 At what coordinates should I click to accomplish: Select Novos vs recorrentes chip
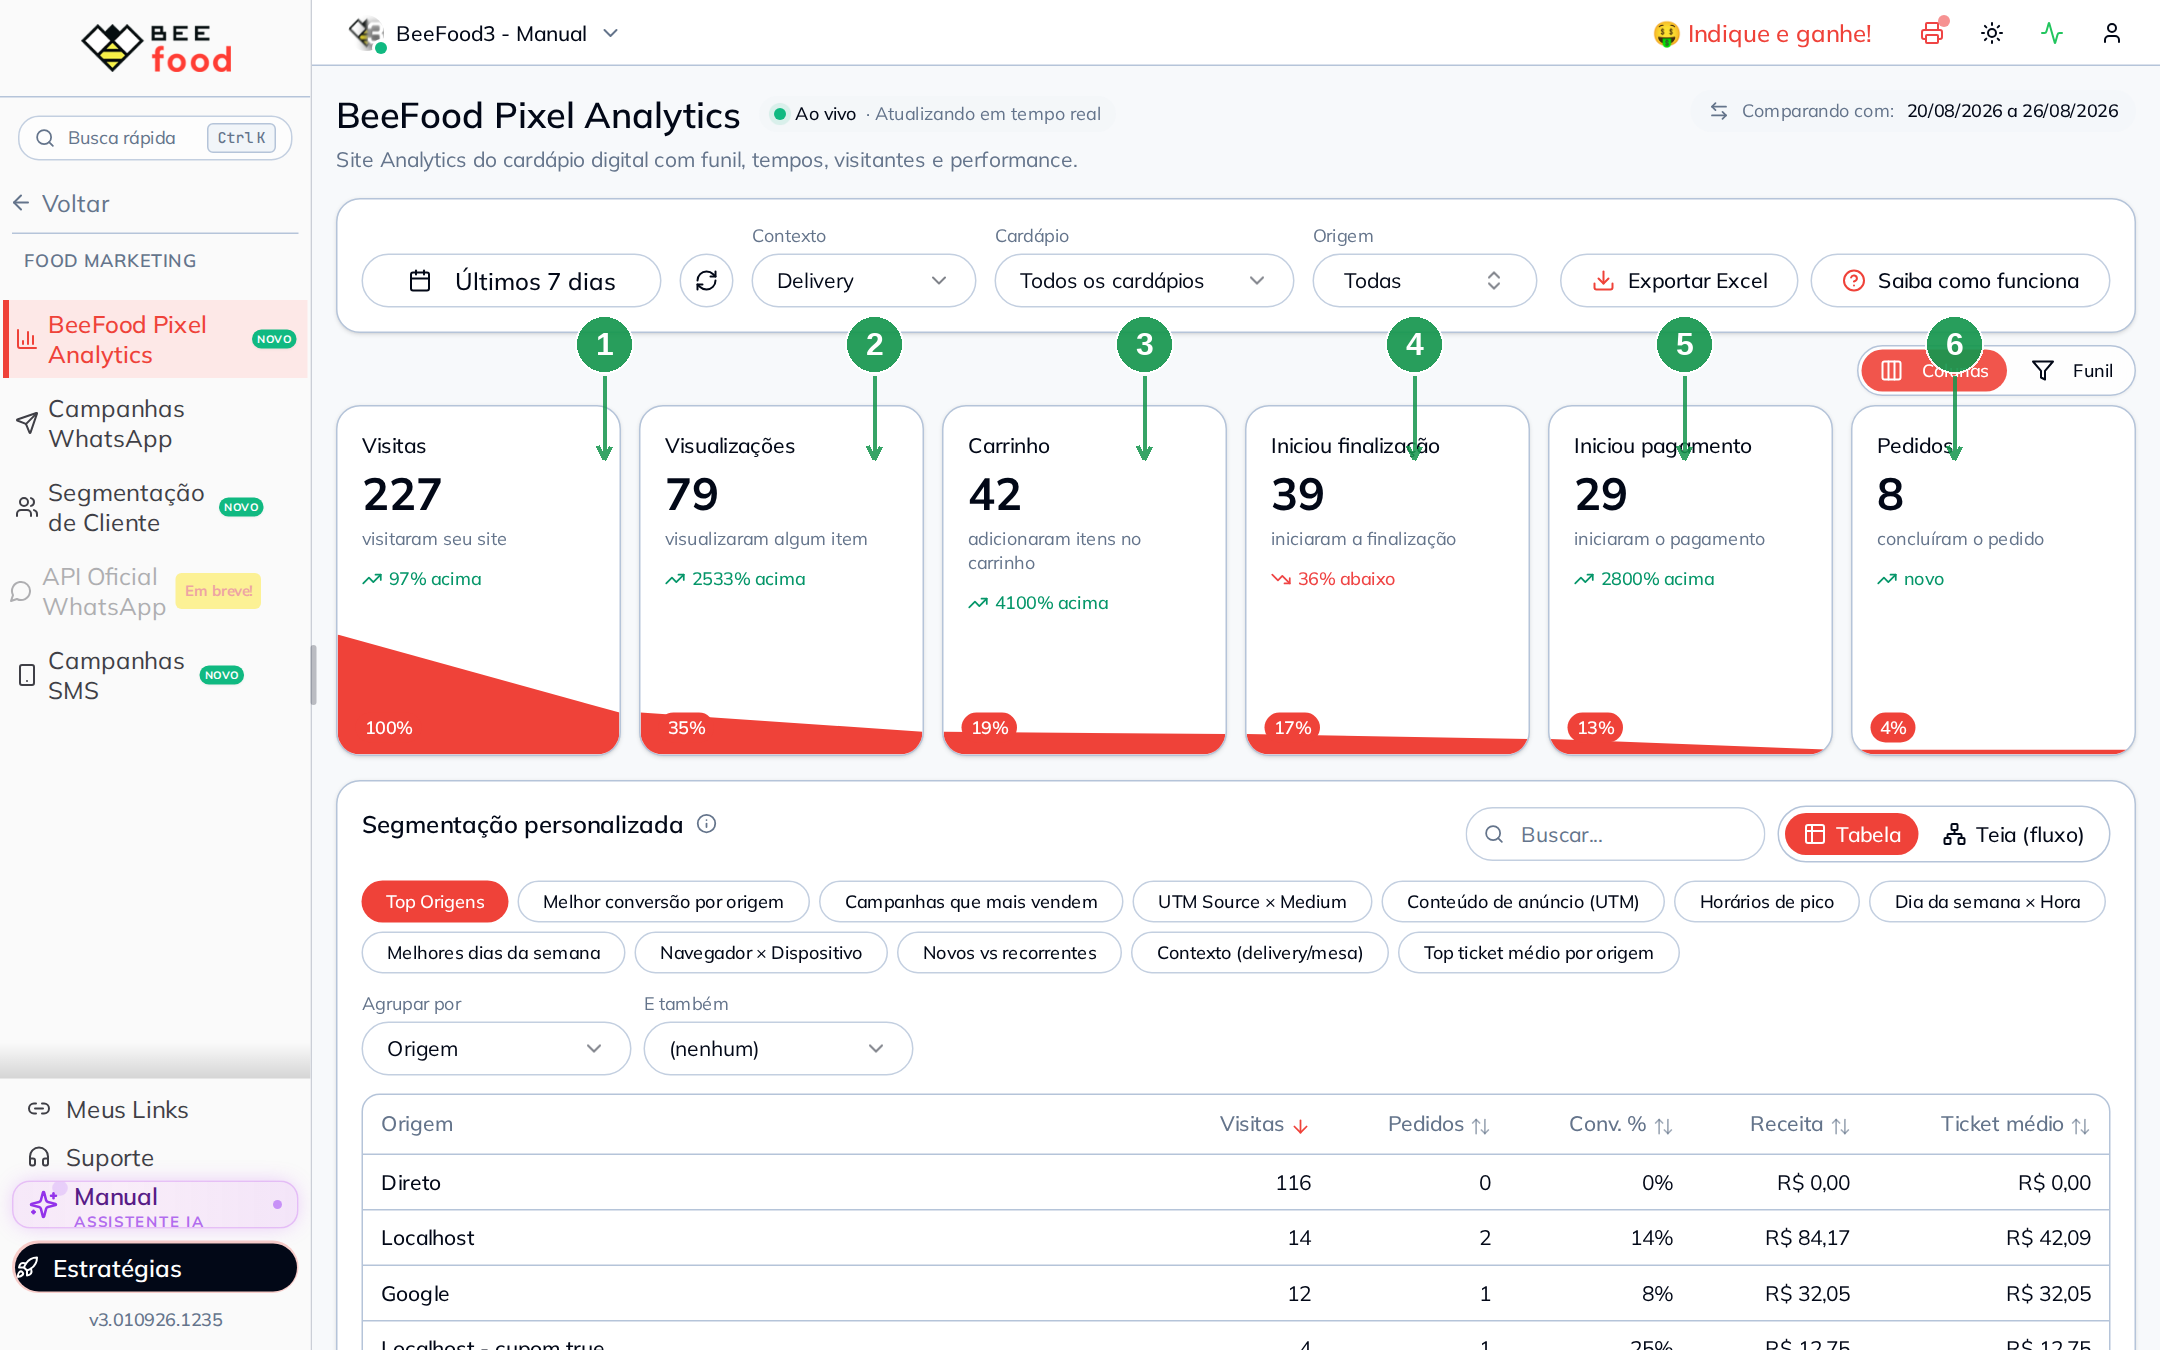tap(1009, 953)
